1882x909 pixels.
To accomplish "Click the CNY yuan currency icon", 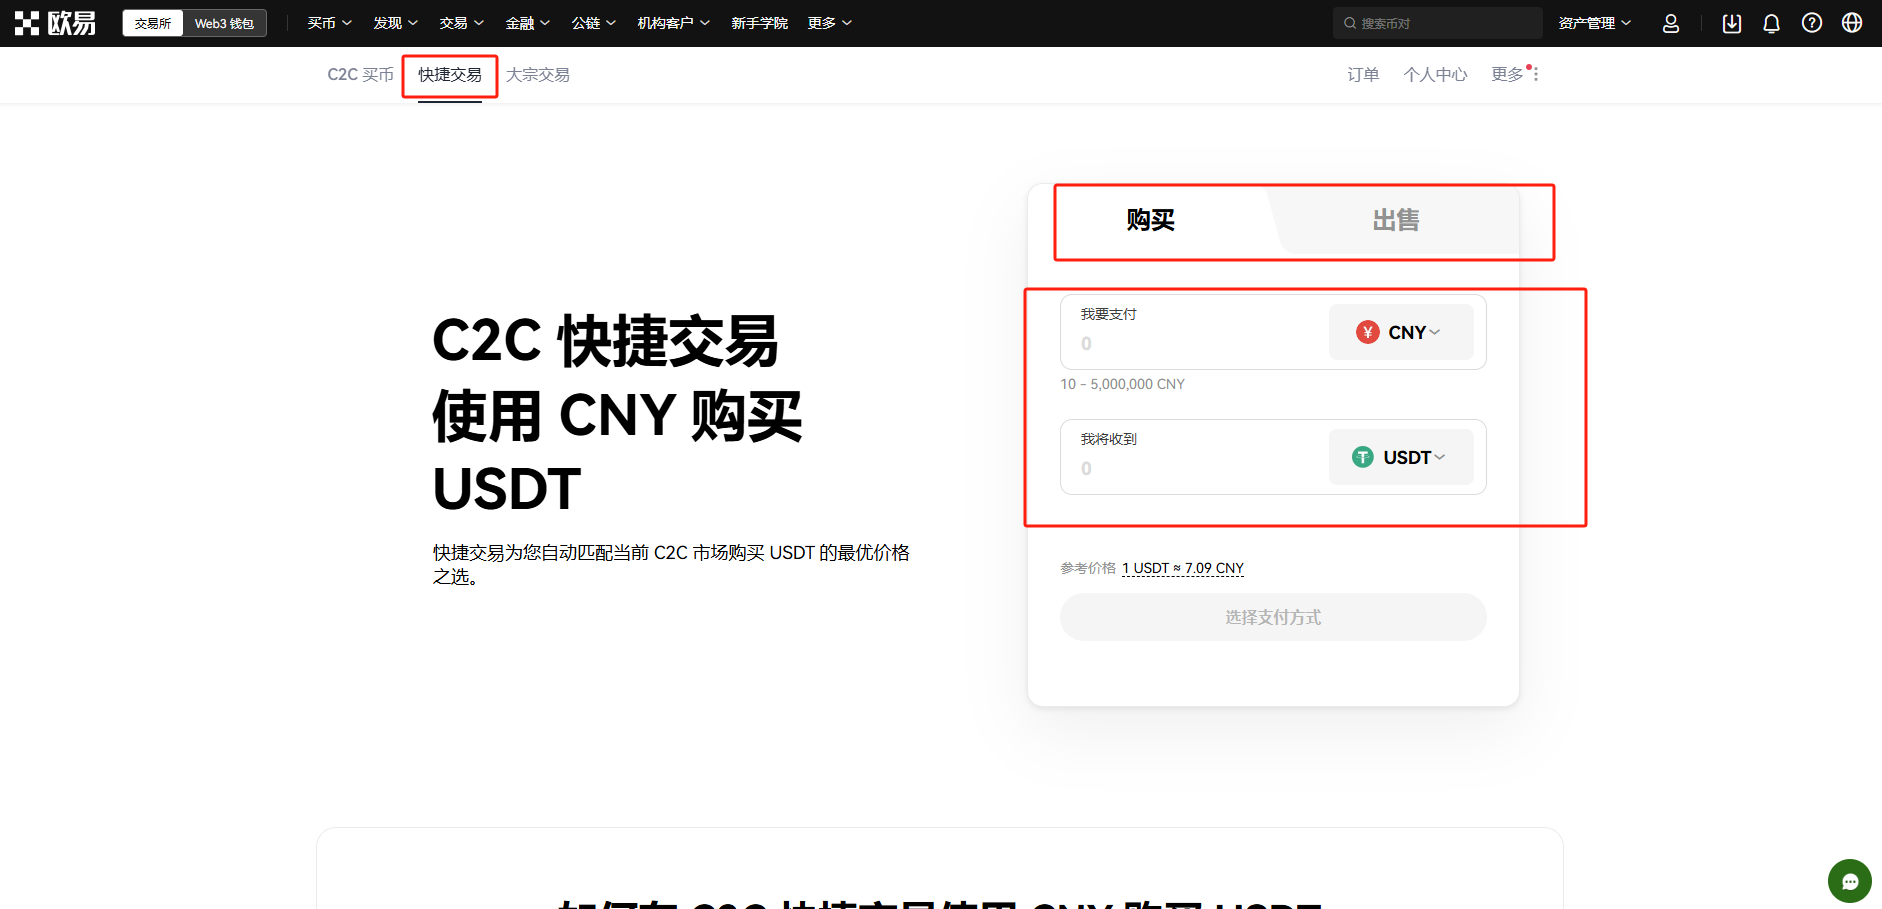I will pyautogui.click(x=1367, y=332).
